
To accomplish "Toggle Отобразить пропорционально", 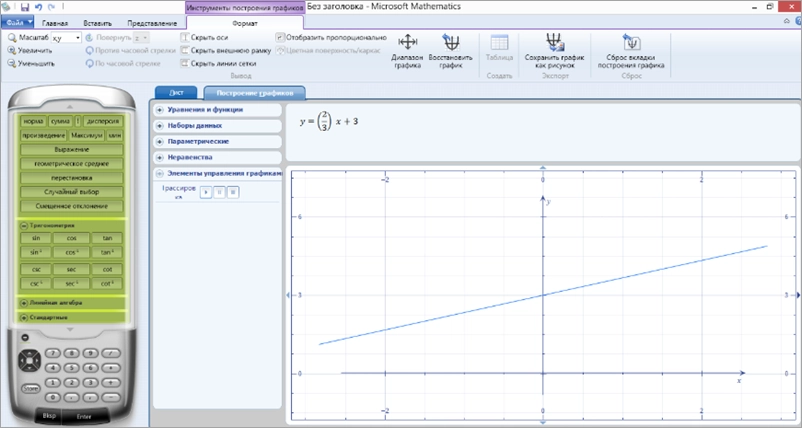I will coord(331,37).
